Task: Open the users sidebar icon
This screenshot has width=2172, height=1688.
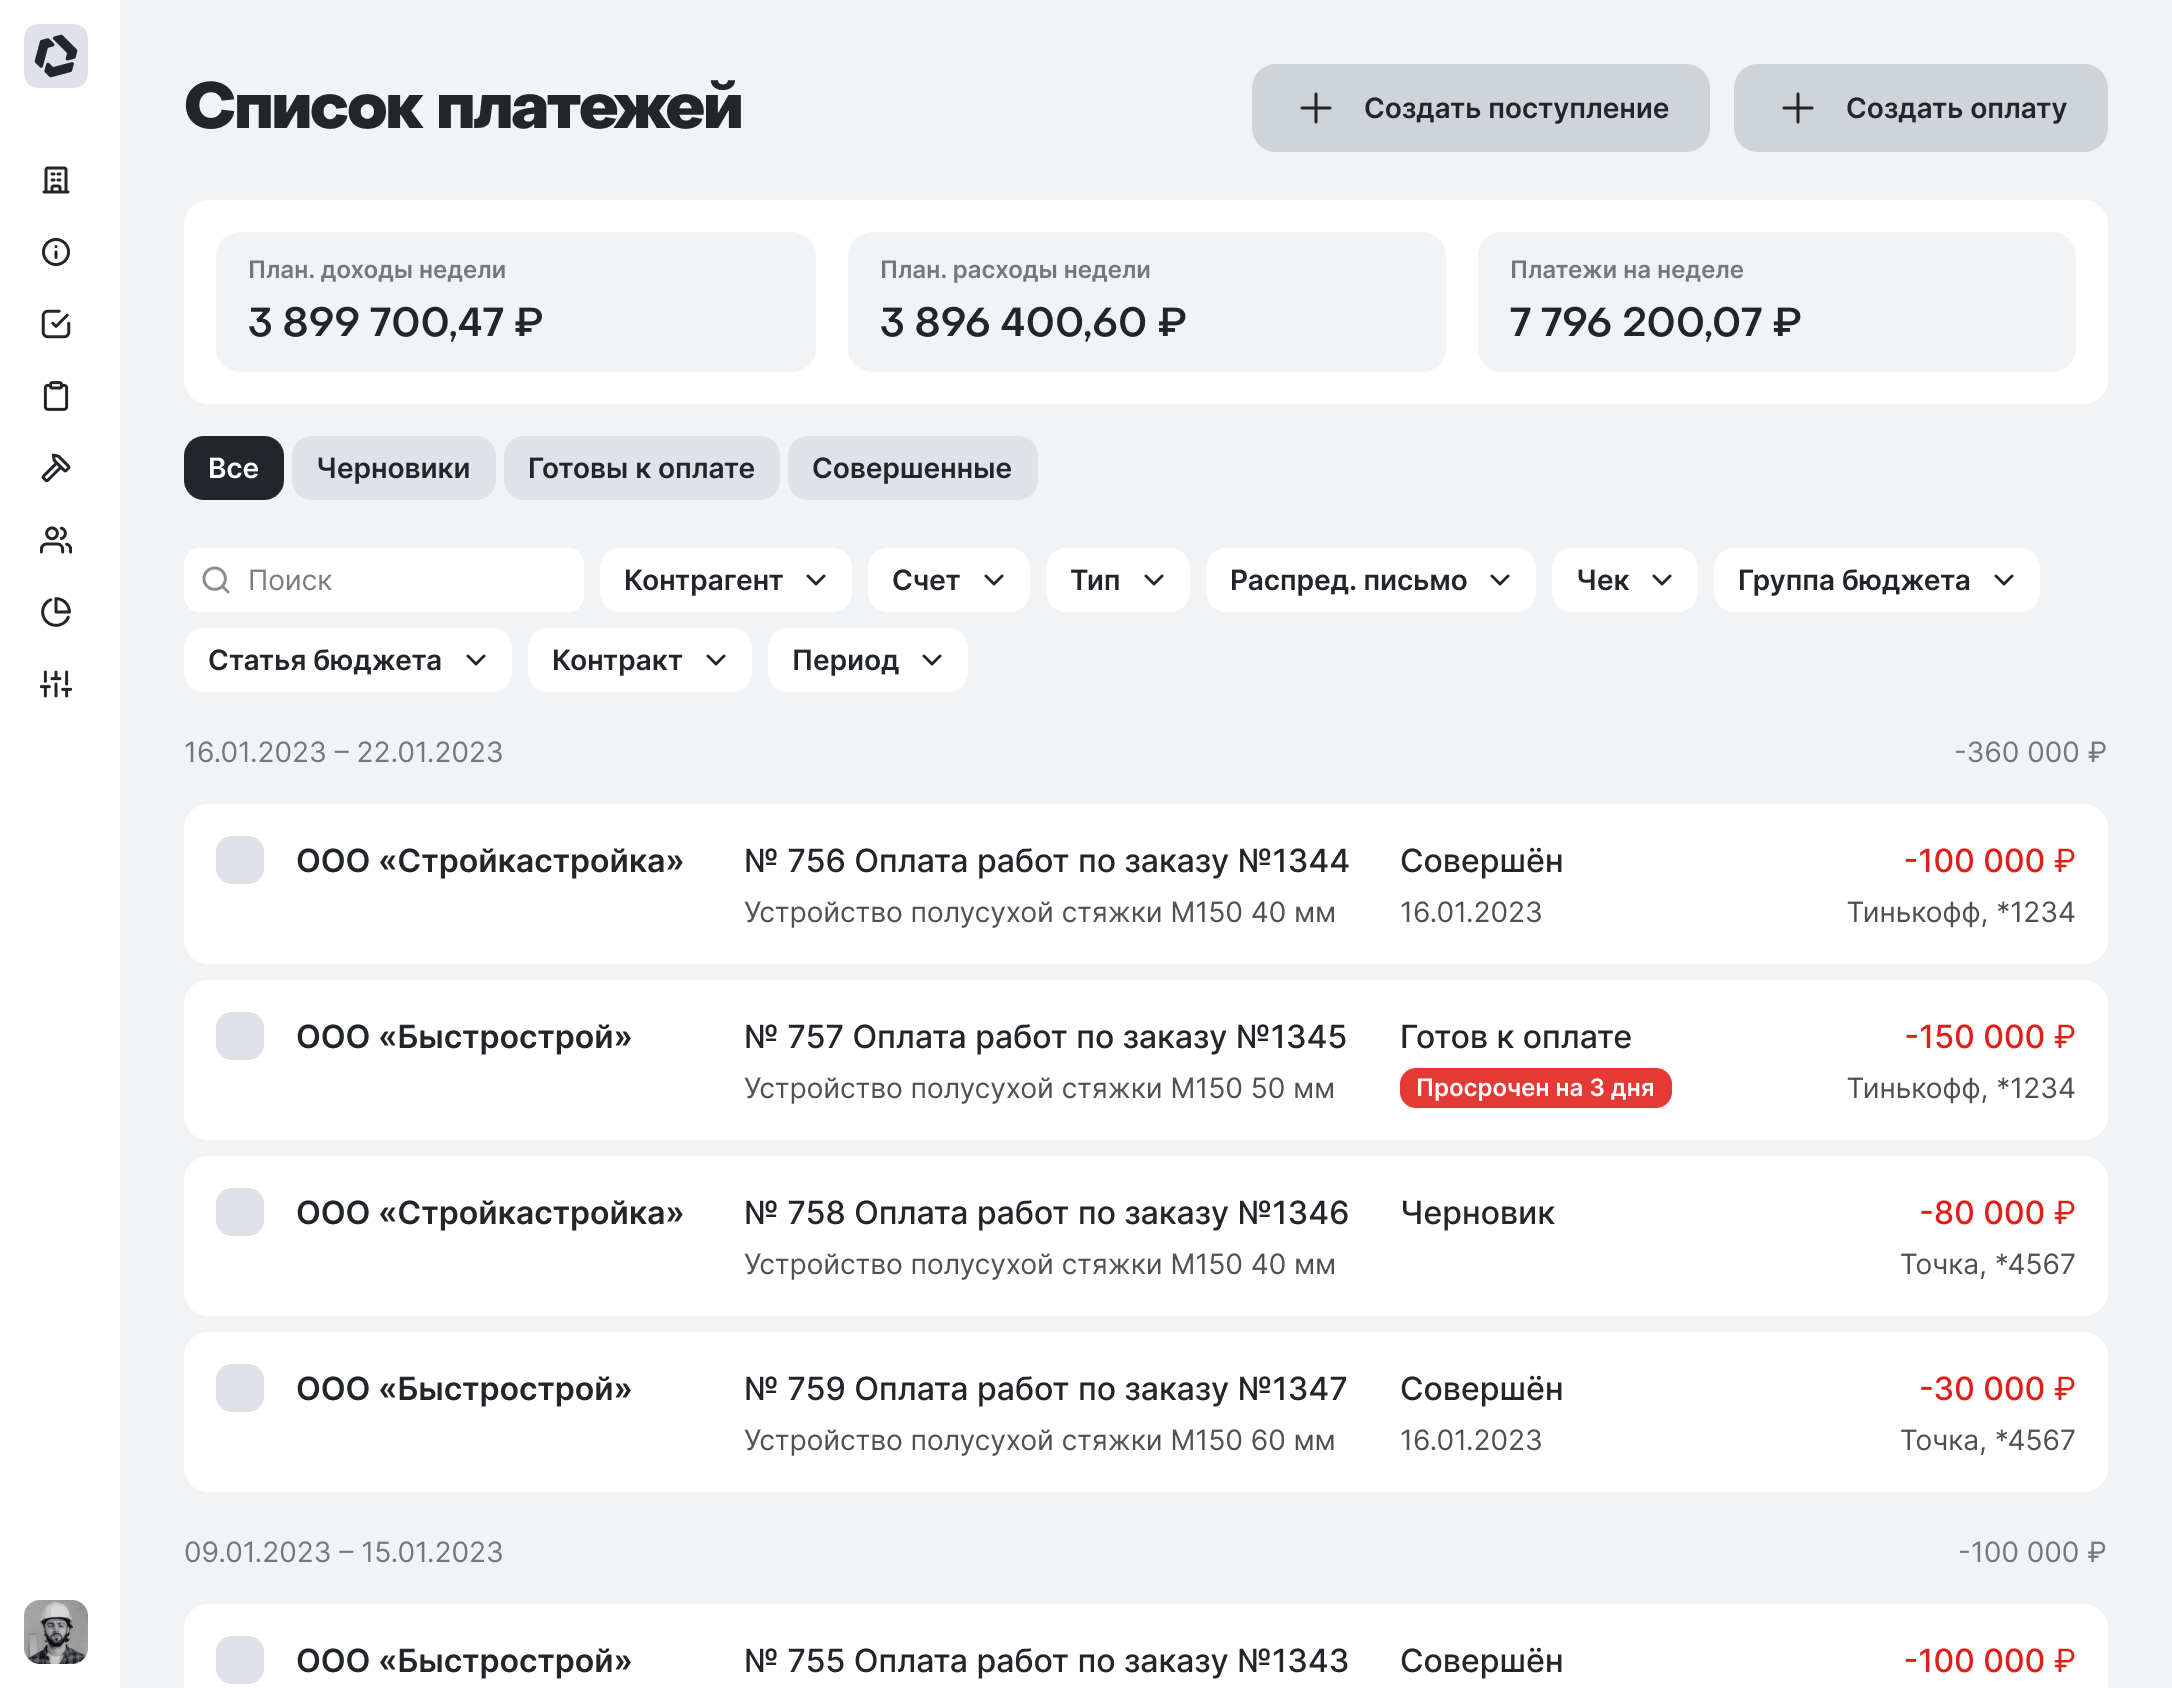Action: click(x=56, y=540)
